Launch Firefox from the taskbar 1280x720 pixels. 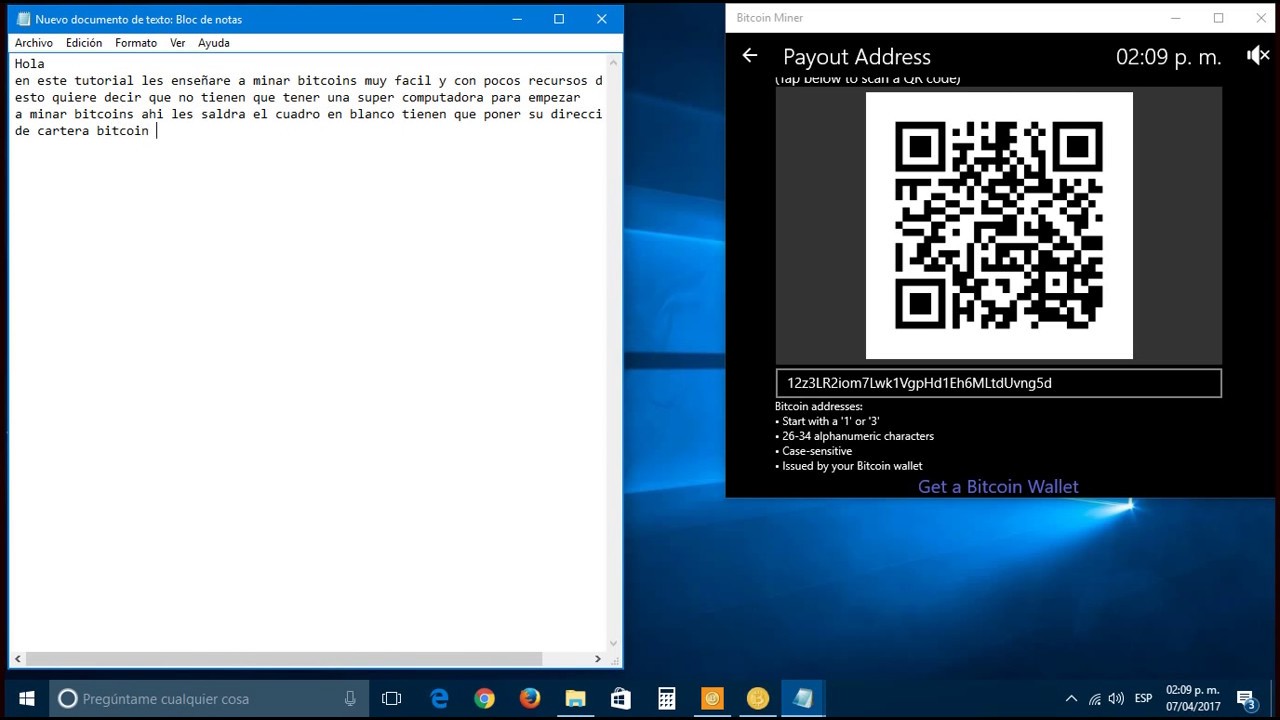click(530, 698)
